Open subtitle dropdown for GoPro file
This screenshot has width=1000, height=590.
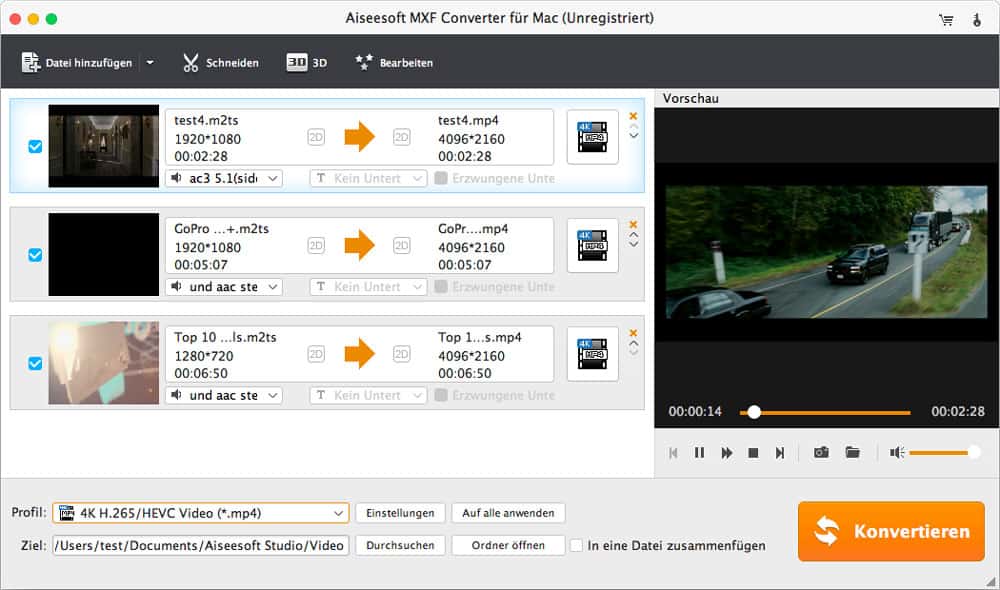pos(368,287)
